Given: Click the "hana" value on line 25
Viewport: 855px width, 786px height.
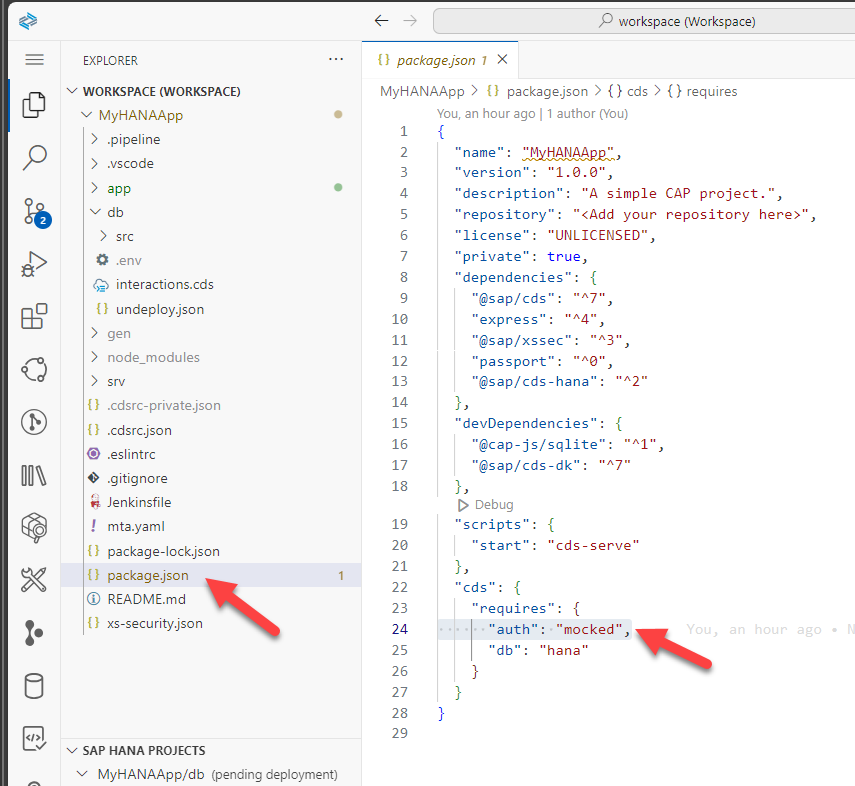Looking at the screenshot, I should click(564, 650).
